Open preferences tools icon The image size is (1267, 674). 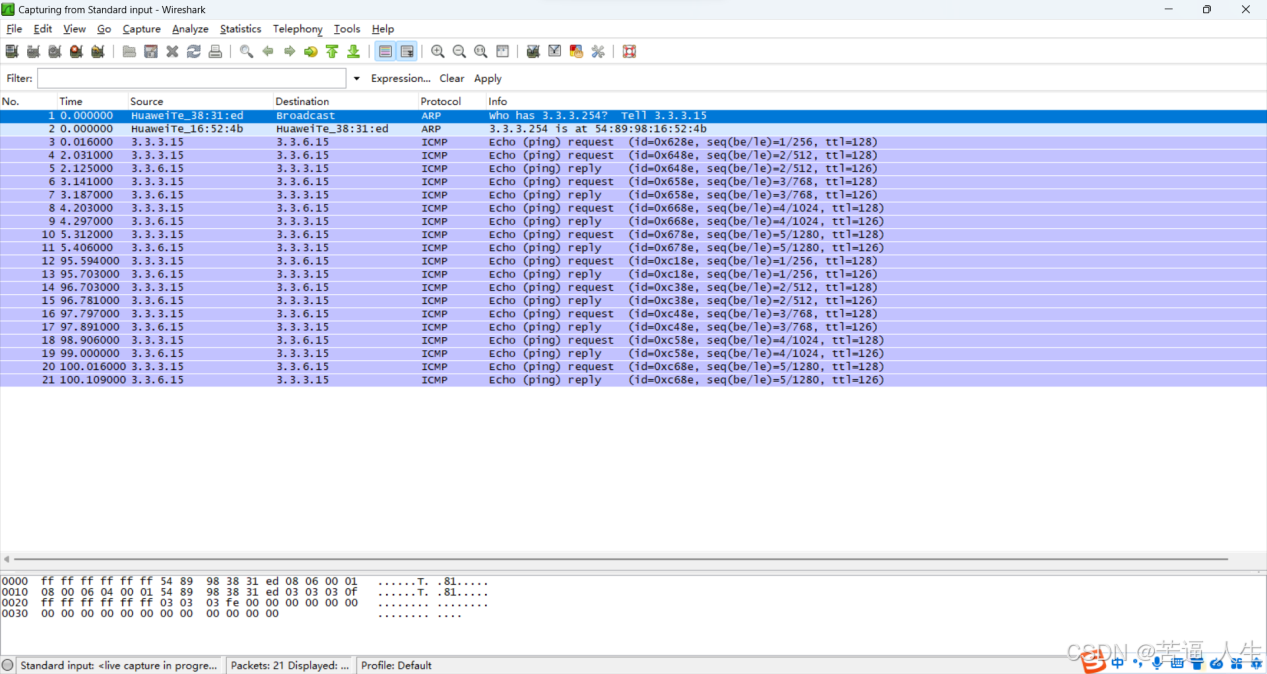point(598,51)
